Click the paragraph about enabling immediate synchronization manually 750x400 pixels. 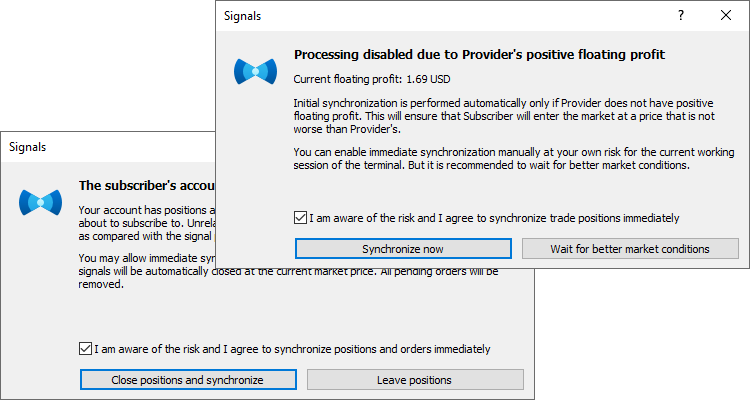coord(514,158)
